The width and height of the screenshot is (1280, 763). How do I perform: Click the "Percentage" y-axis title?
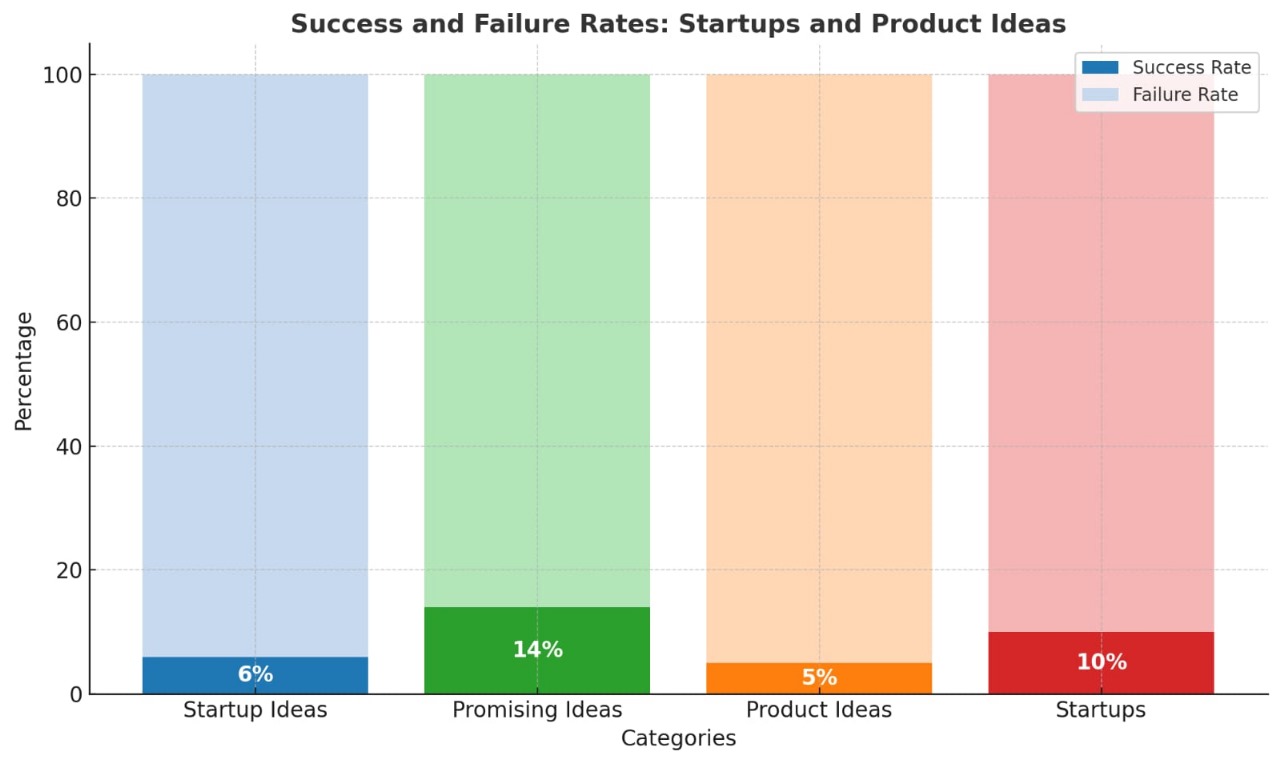coord(25,371)
